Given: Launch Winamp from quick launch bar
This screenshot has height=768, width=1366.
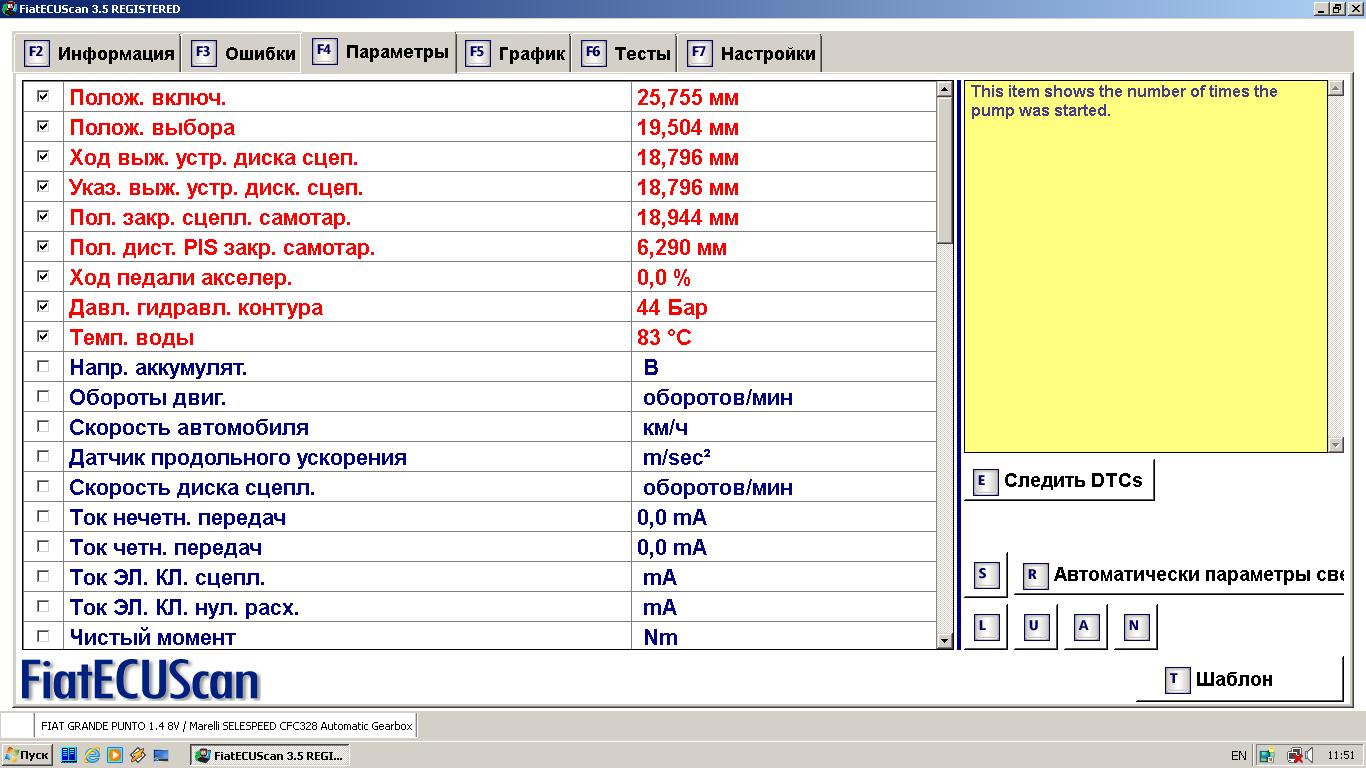Looking at the screenshot, I should point(137,755).
